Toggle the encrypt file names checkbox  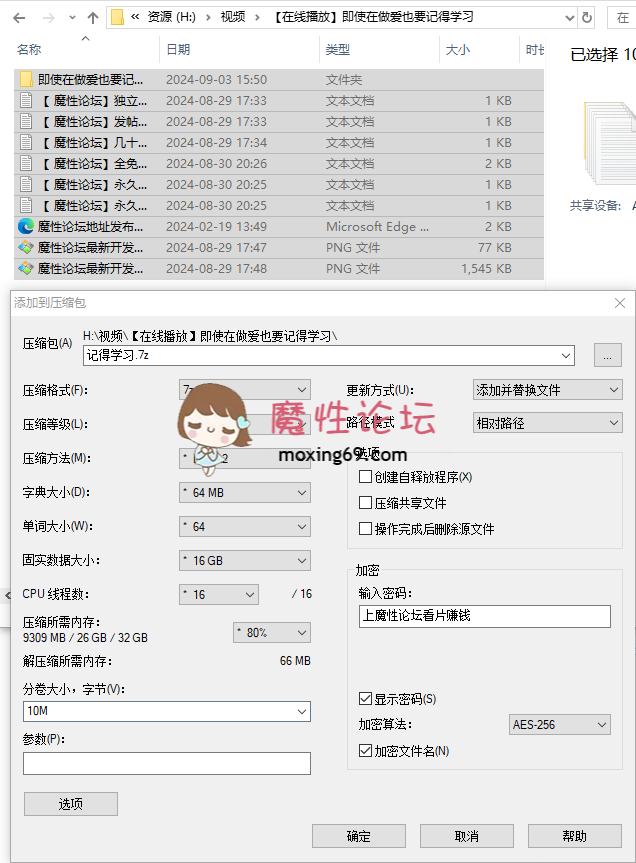coord(366,751)
